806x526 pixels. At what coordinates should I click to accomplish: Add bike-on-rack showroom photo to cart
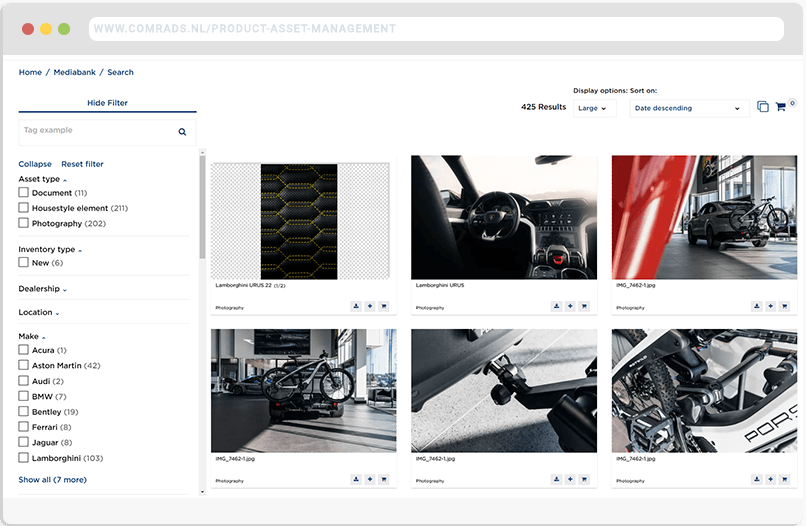[x=383, y=480]
